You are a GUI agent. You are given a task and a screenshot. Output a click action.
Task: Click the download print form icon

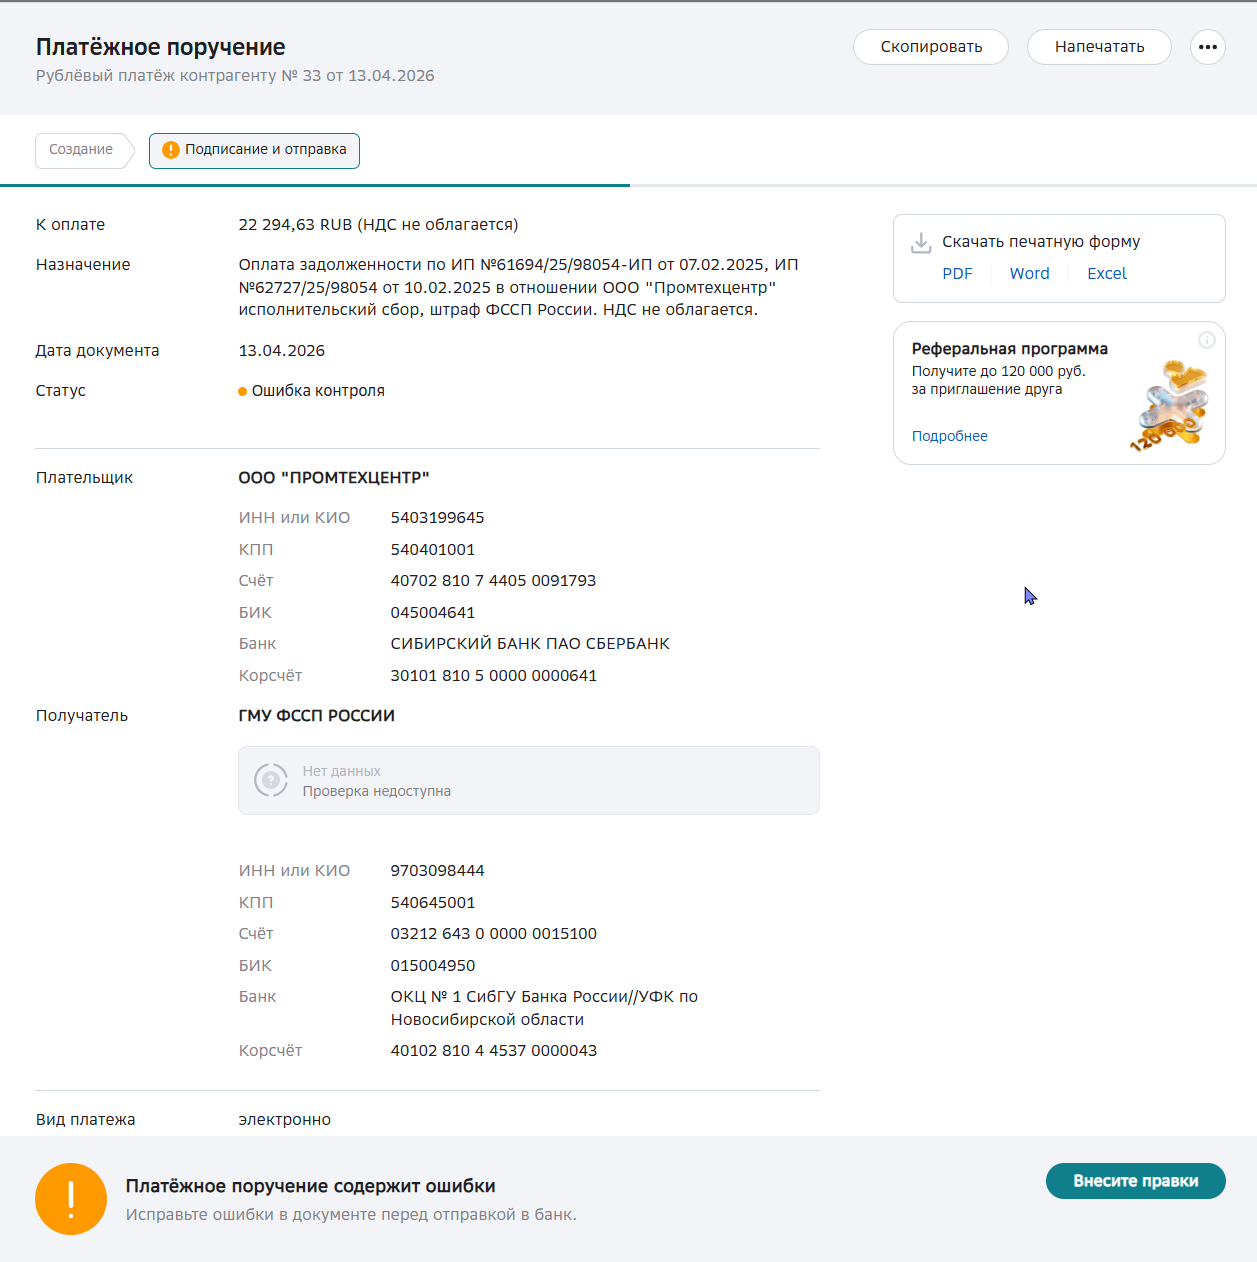tap(921, 243)
